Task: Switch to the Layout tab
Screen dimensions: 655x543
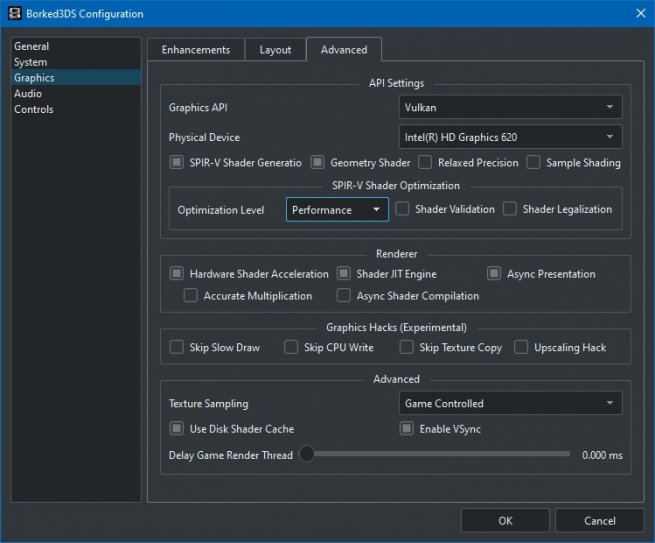Action: pos(275,50)
